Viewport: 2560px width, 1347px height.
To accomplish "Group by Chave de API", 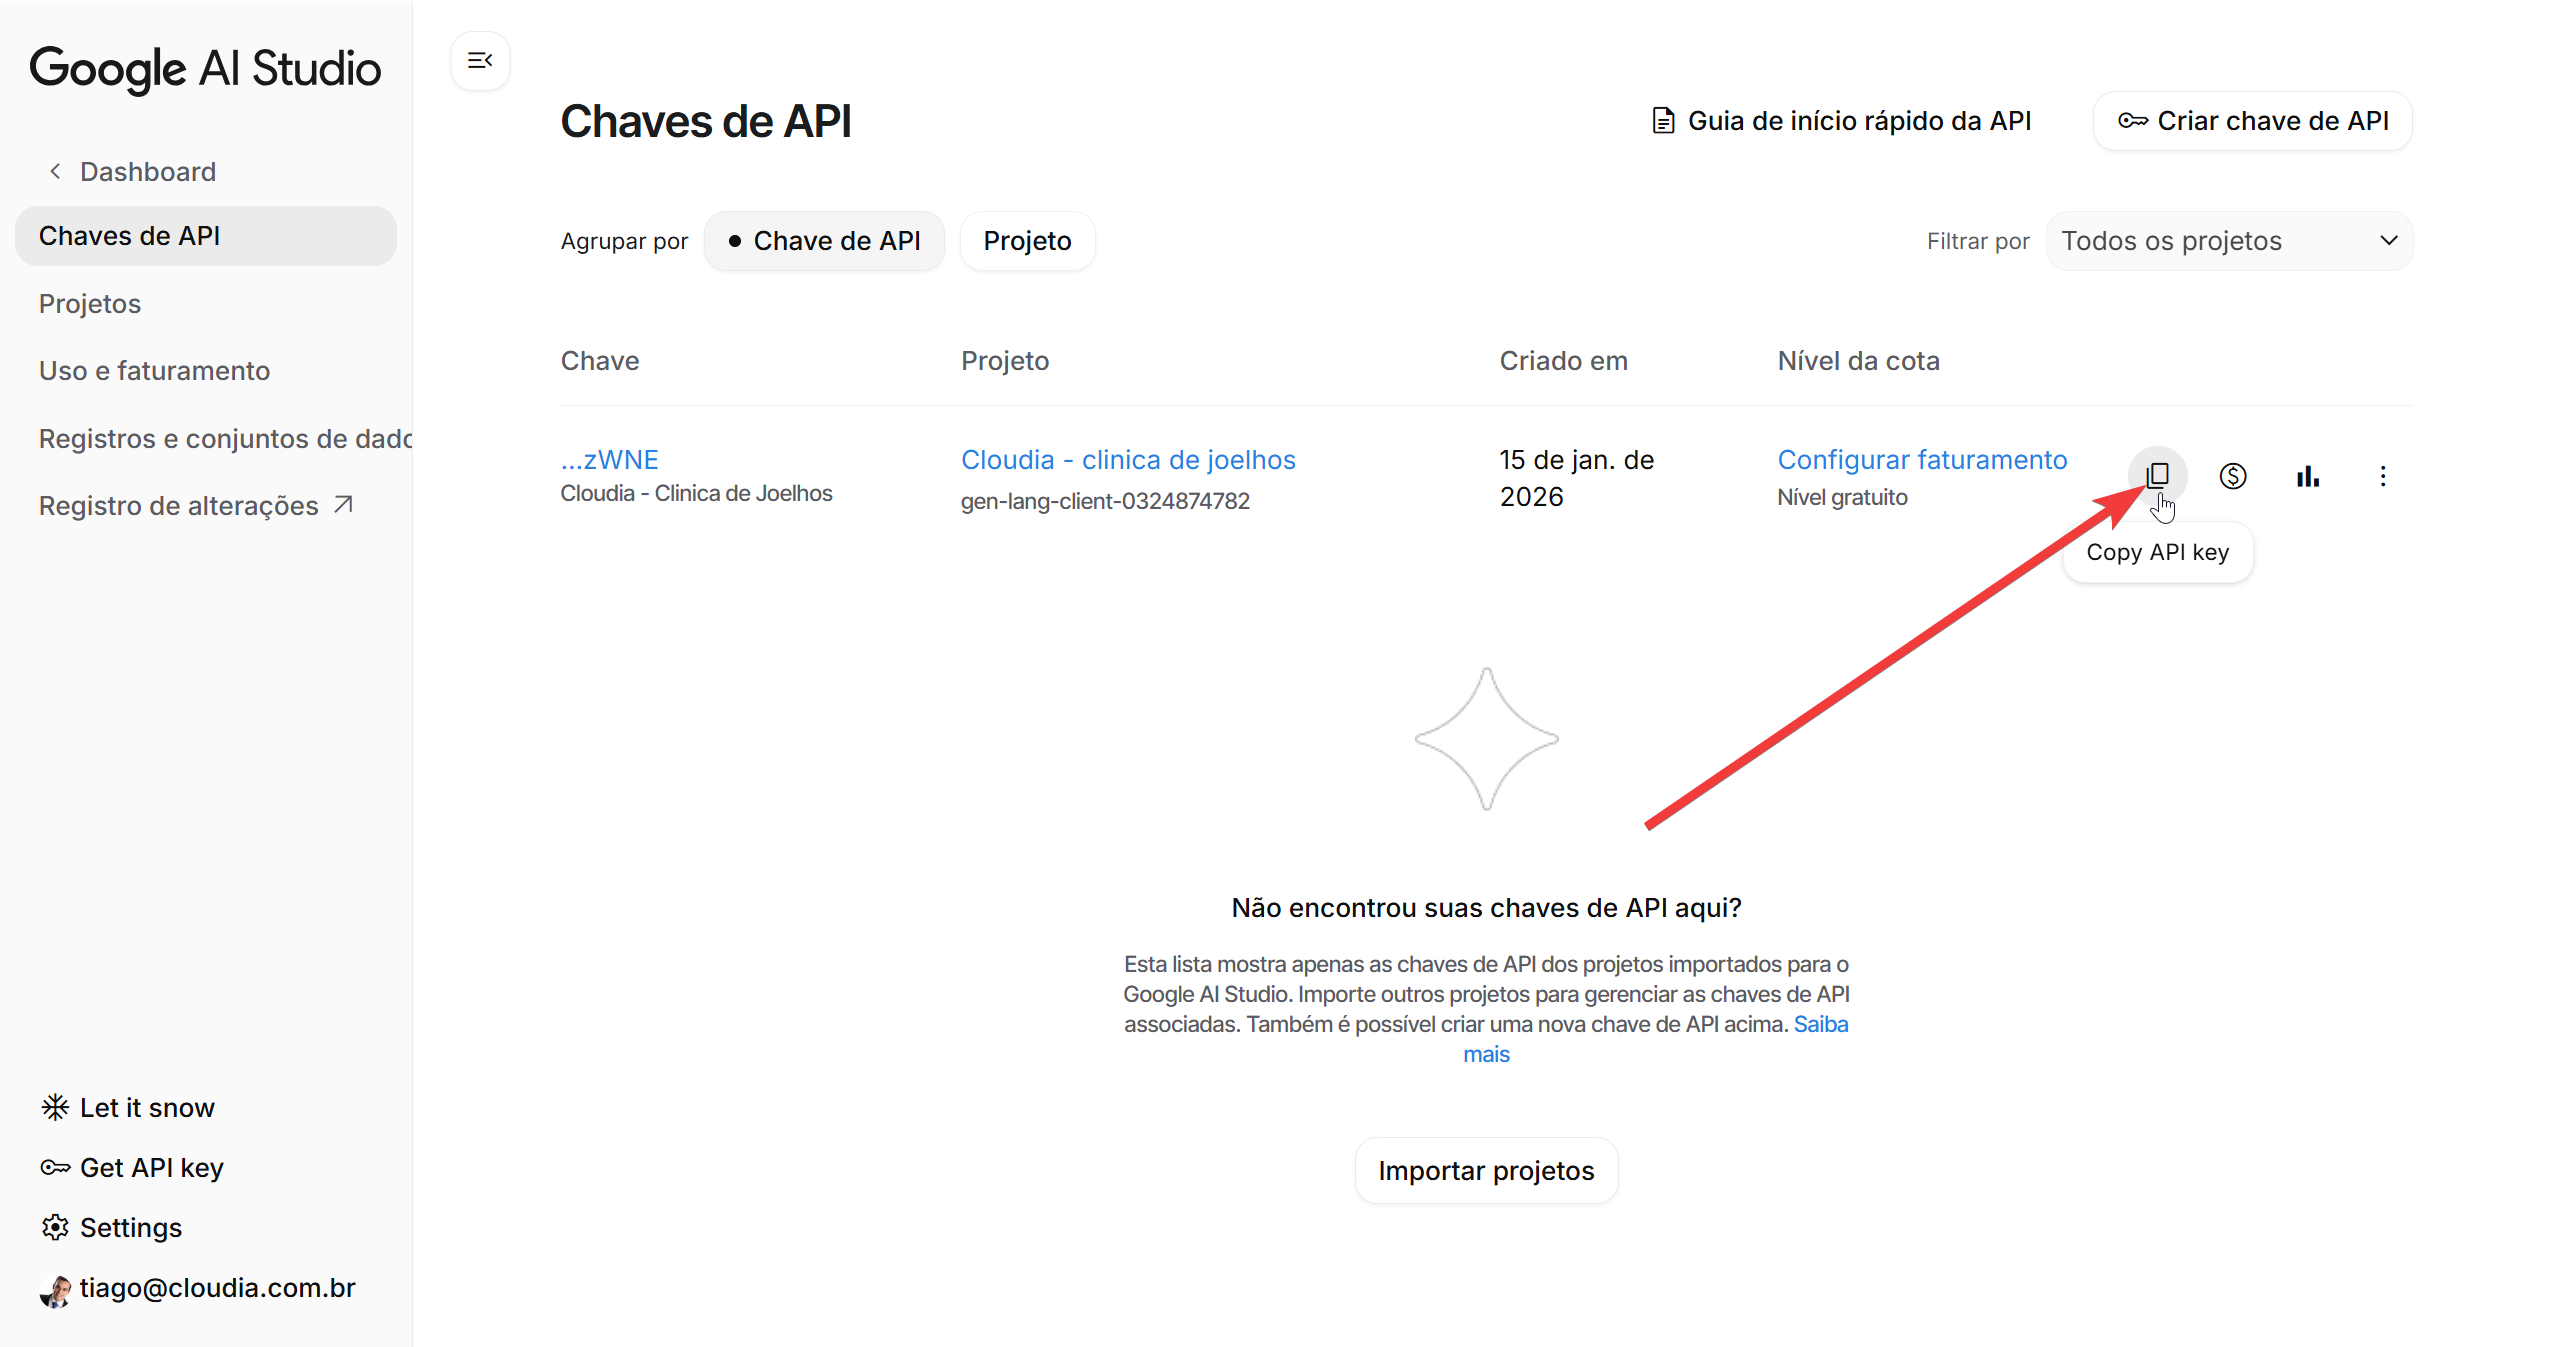I will (x=824, y=241).
